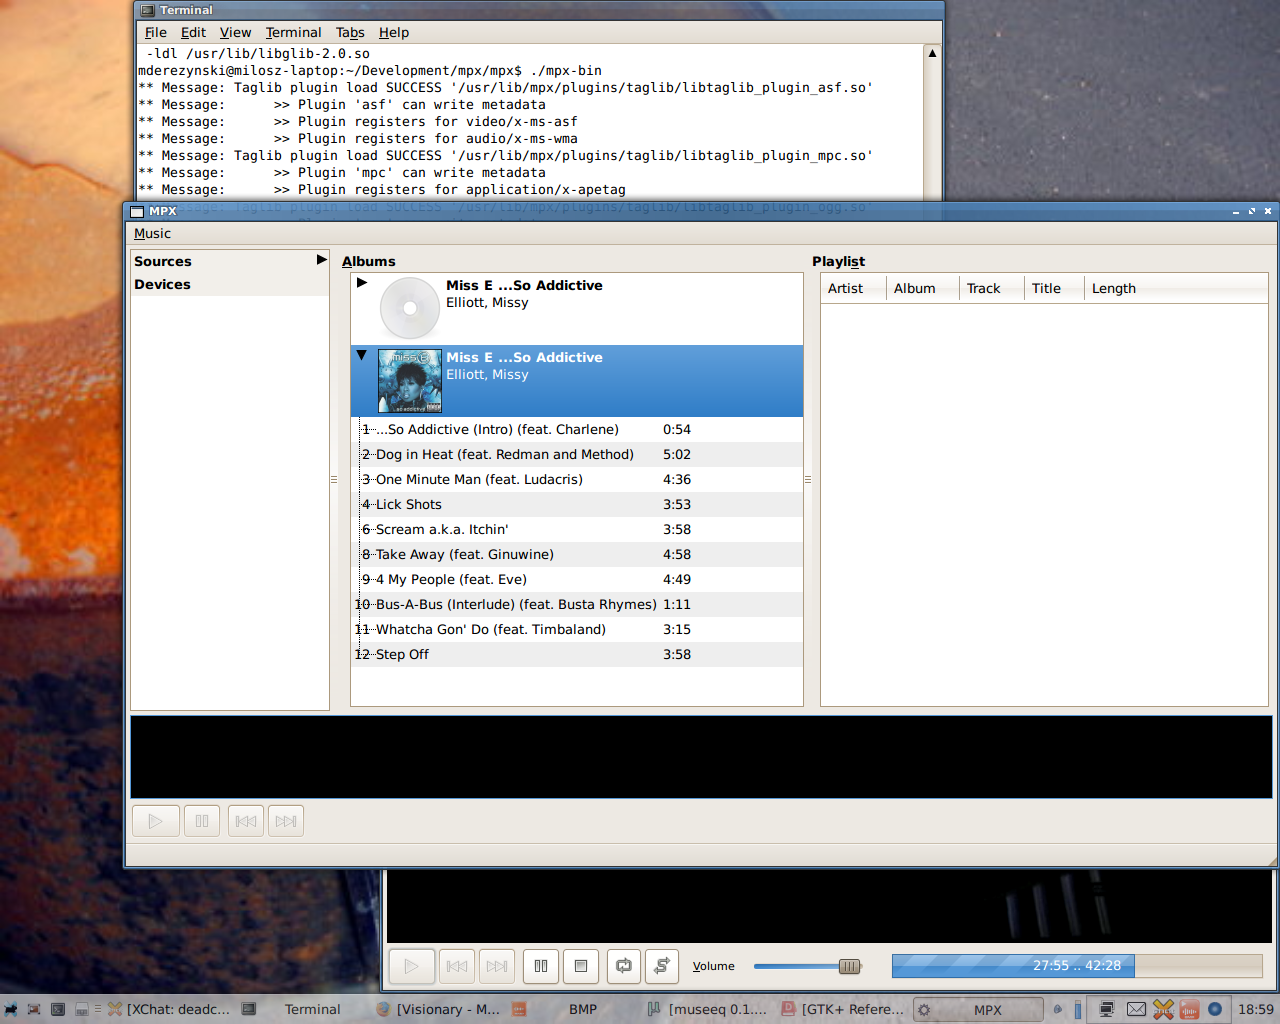Click the clock showing 18:59
The image size is (1280, 1024).
[1255, 1009]
